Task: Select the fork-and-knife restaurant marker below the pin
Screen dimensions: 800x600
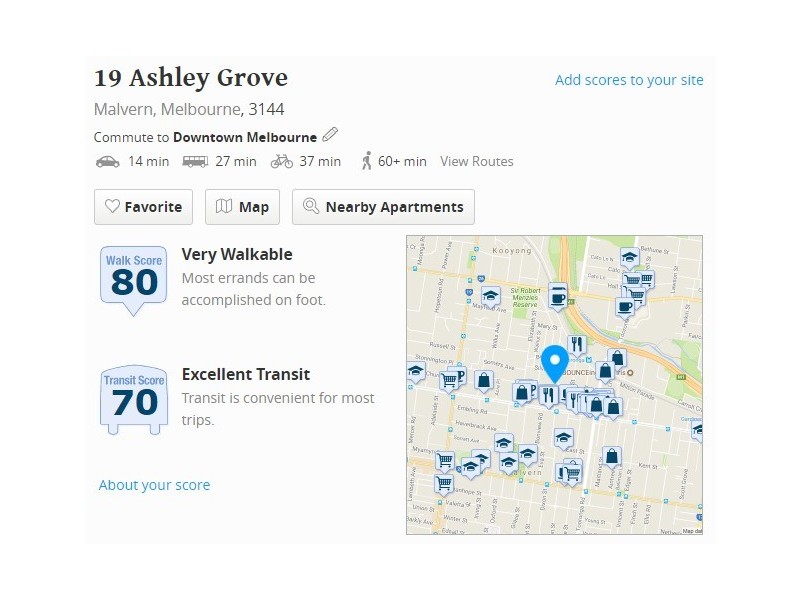Action: click(550, 393)
